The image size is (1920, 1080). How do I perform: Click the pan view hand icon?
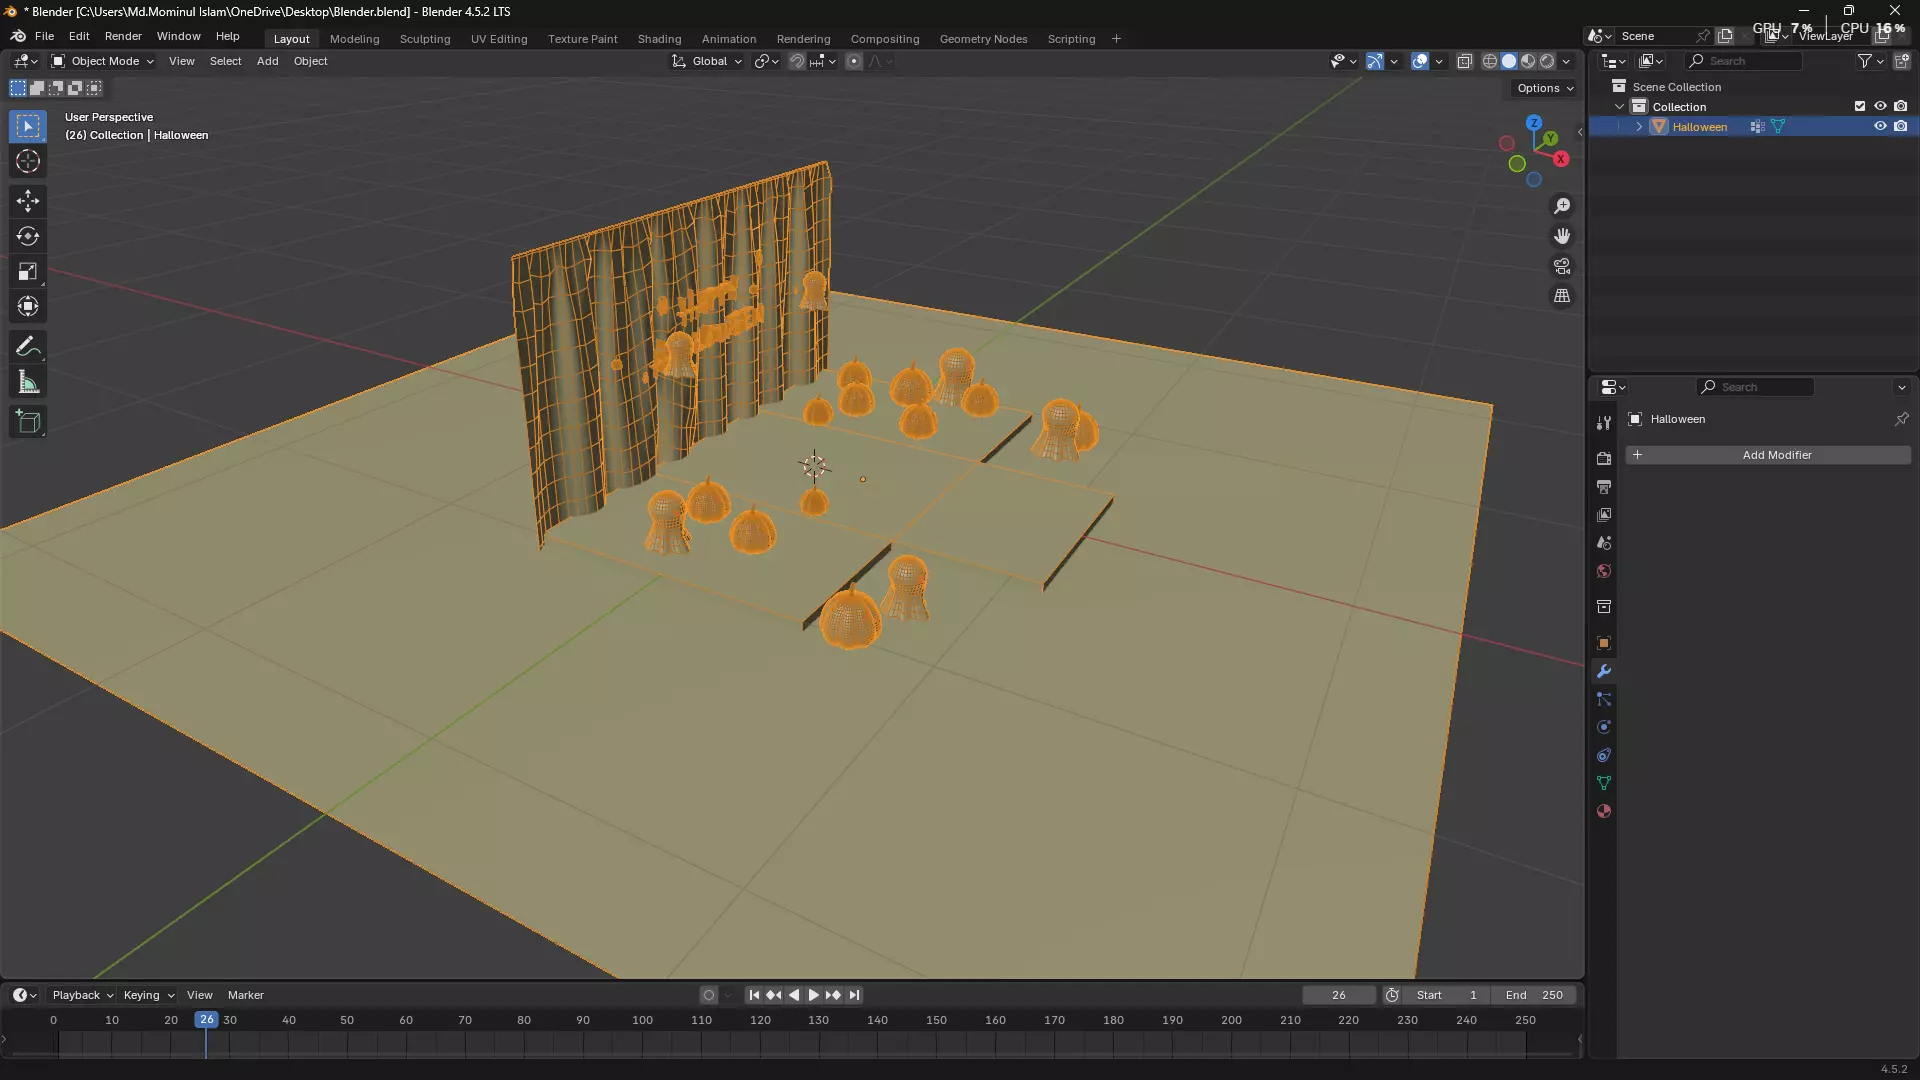pyautogui.click(x=1562, y=236)
